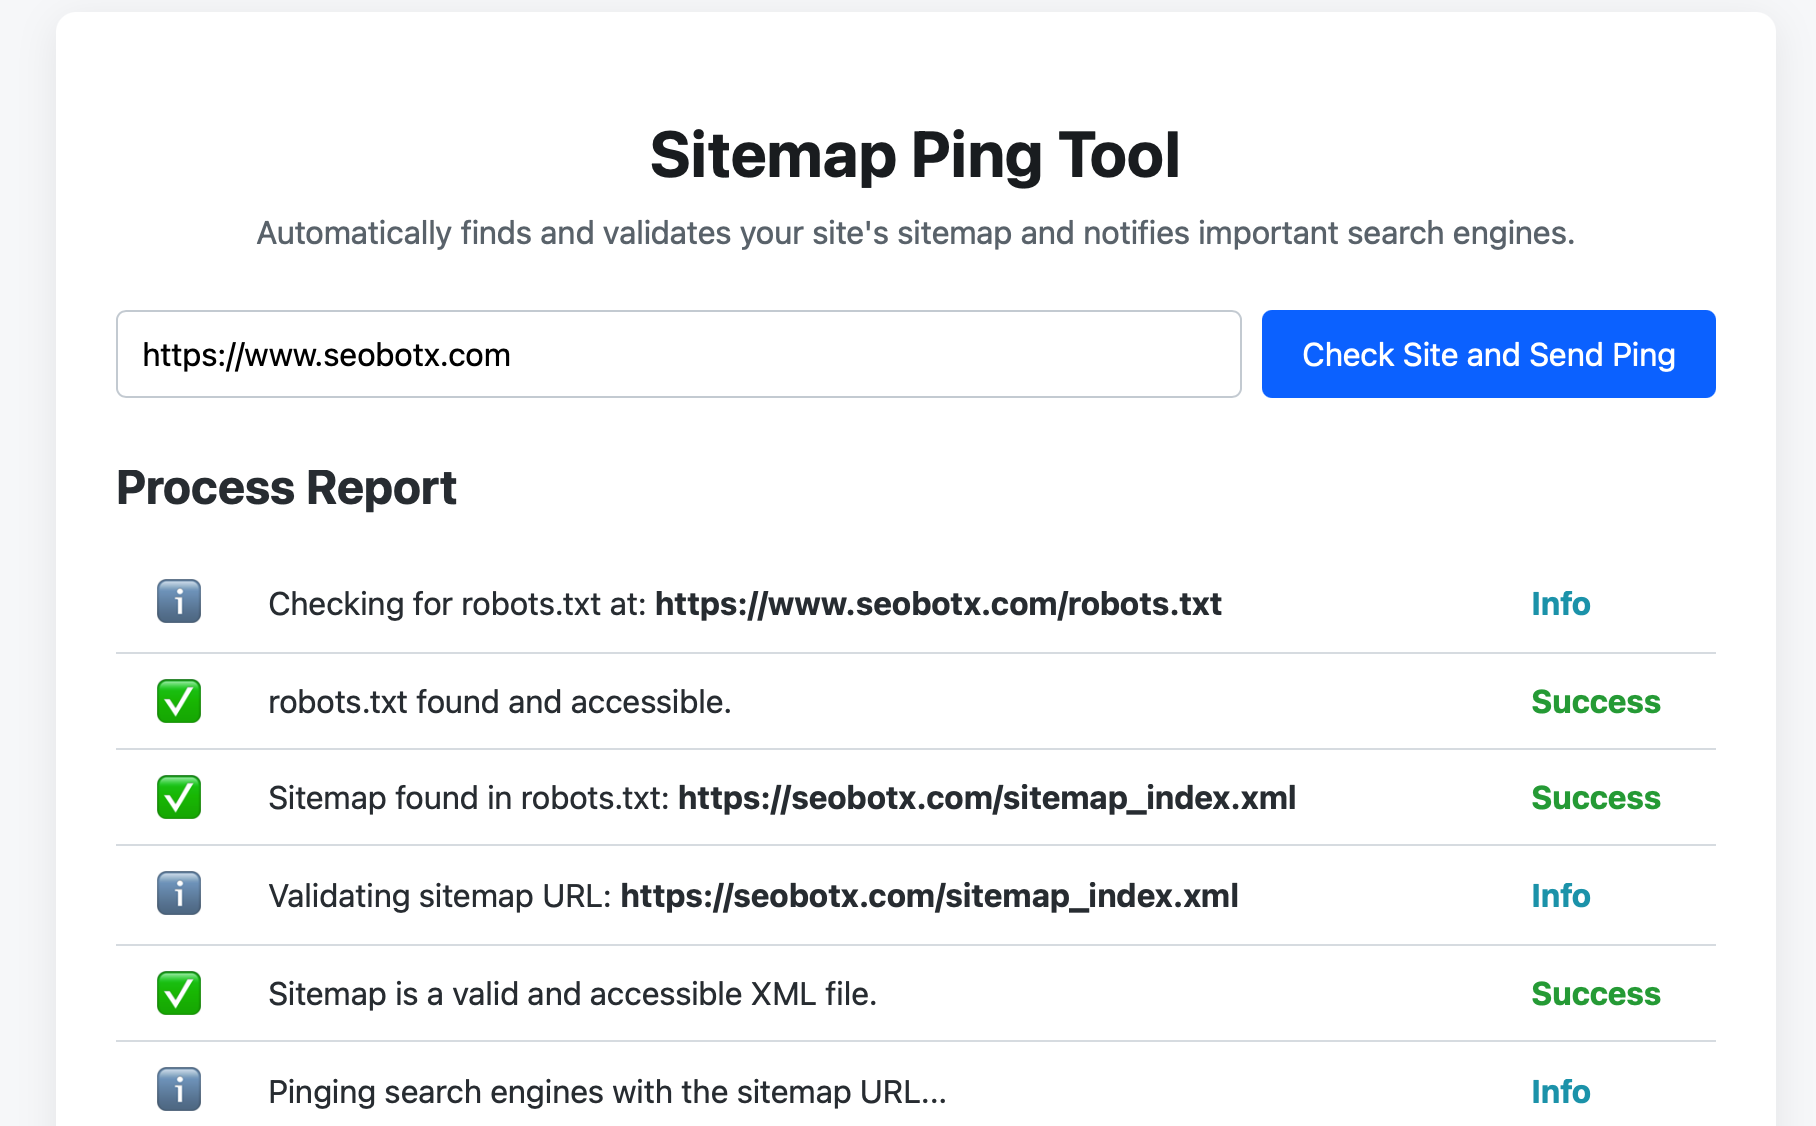Click the info icon beside Checking for robots.txt

(x=179, y=602)
